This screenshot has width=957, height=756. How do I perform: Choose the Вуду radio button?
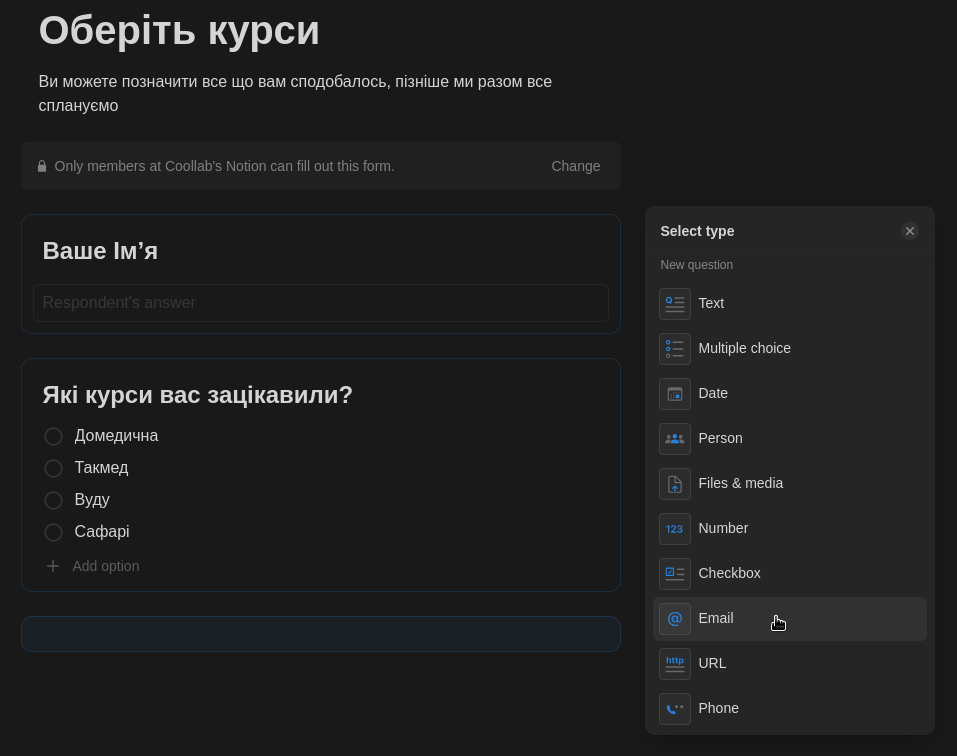pyautogui.click(x=54, y=501)
